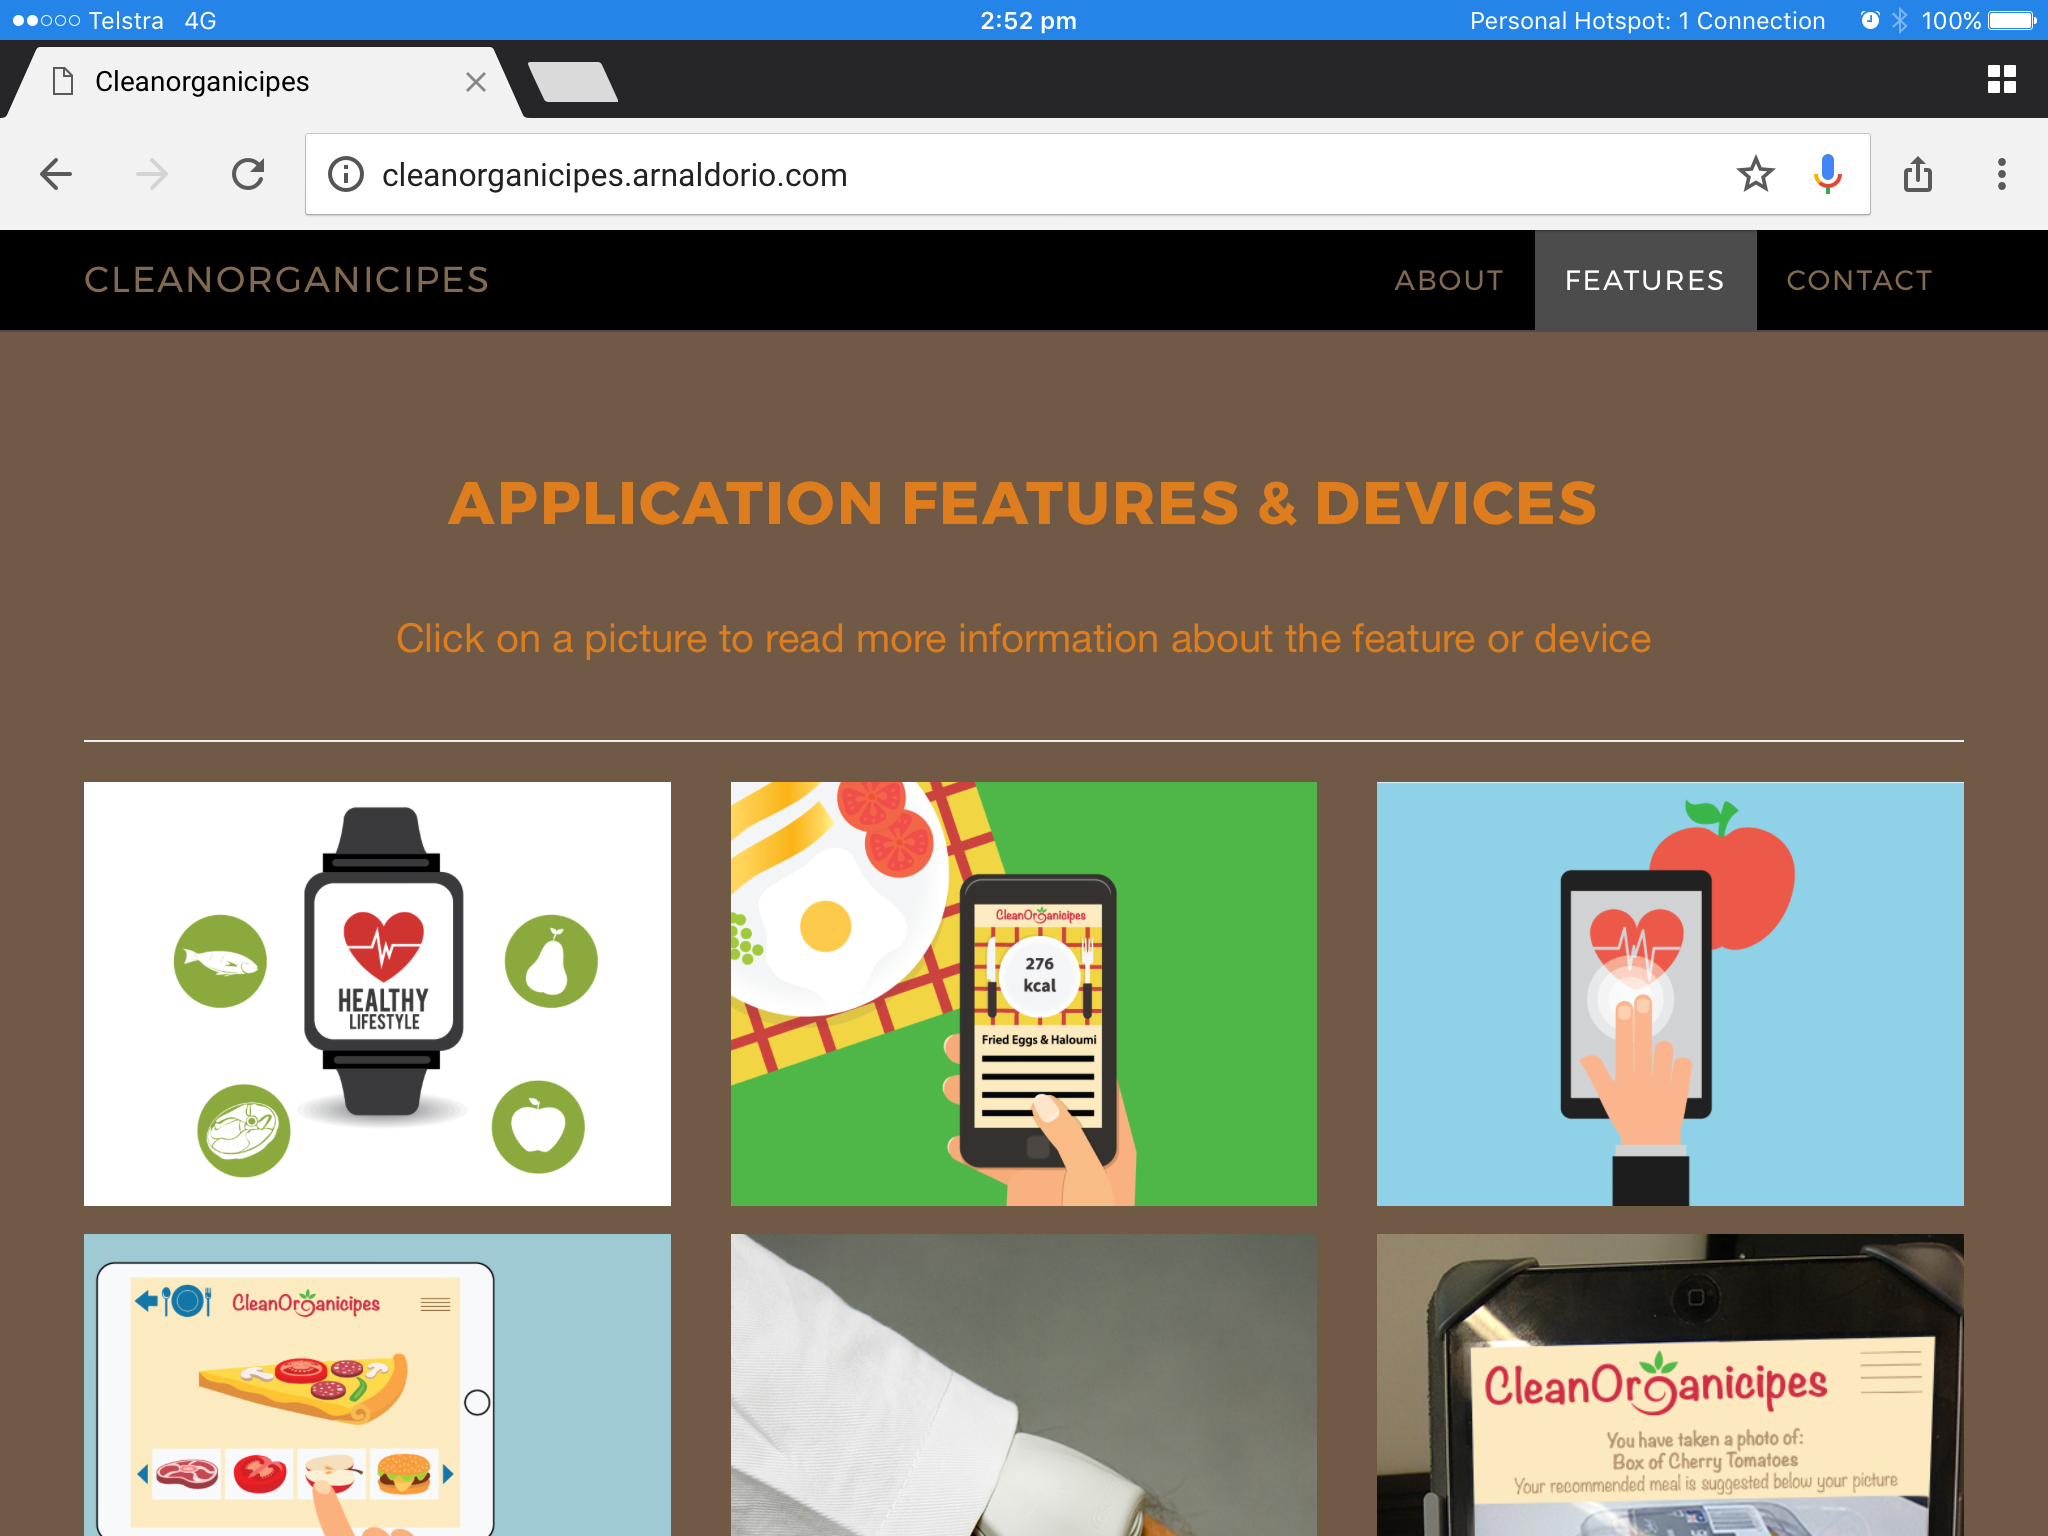
Task: Start voice search with the microphone icon
Action: click(1827, 175)
